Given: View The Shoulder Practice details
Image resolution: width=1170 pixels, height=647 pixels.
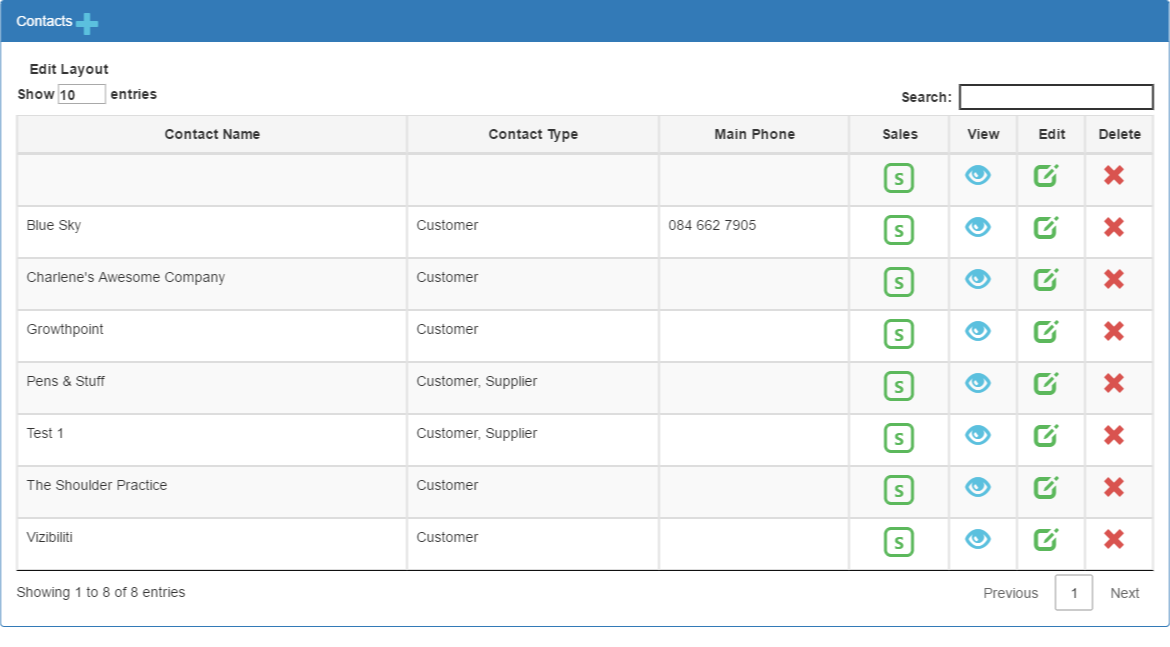Looking at the screenshot, I should (x=977, y=487).
